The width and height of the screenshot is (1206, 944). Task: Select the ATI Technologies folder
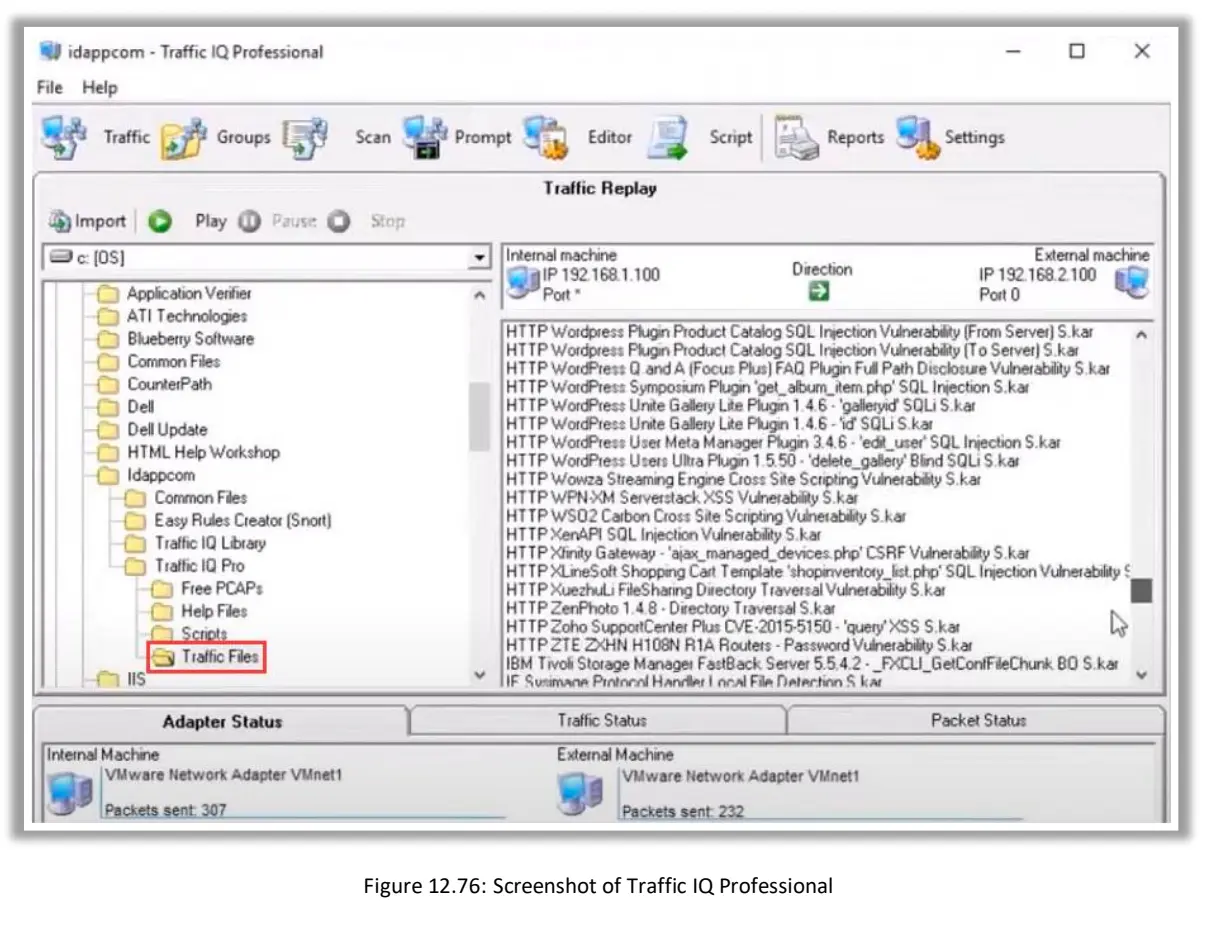187,316
